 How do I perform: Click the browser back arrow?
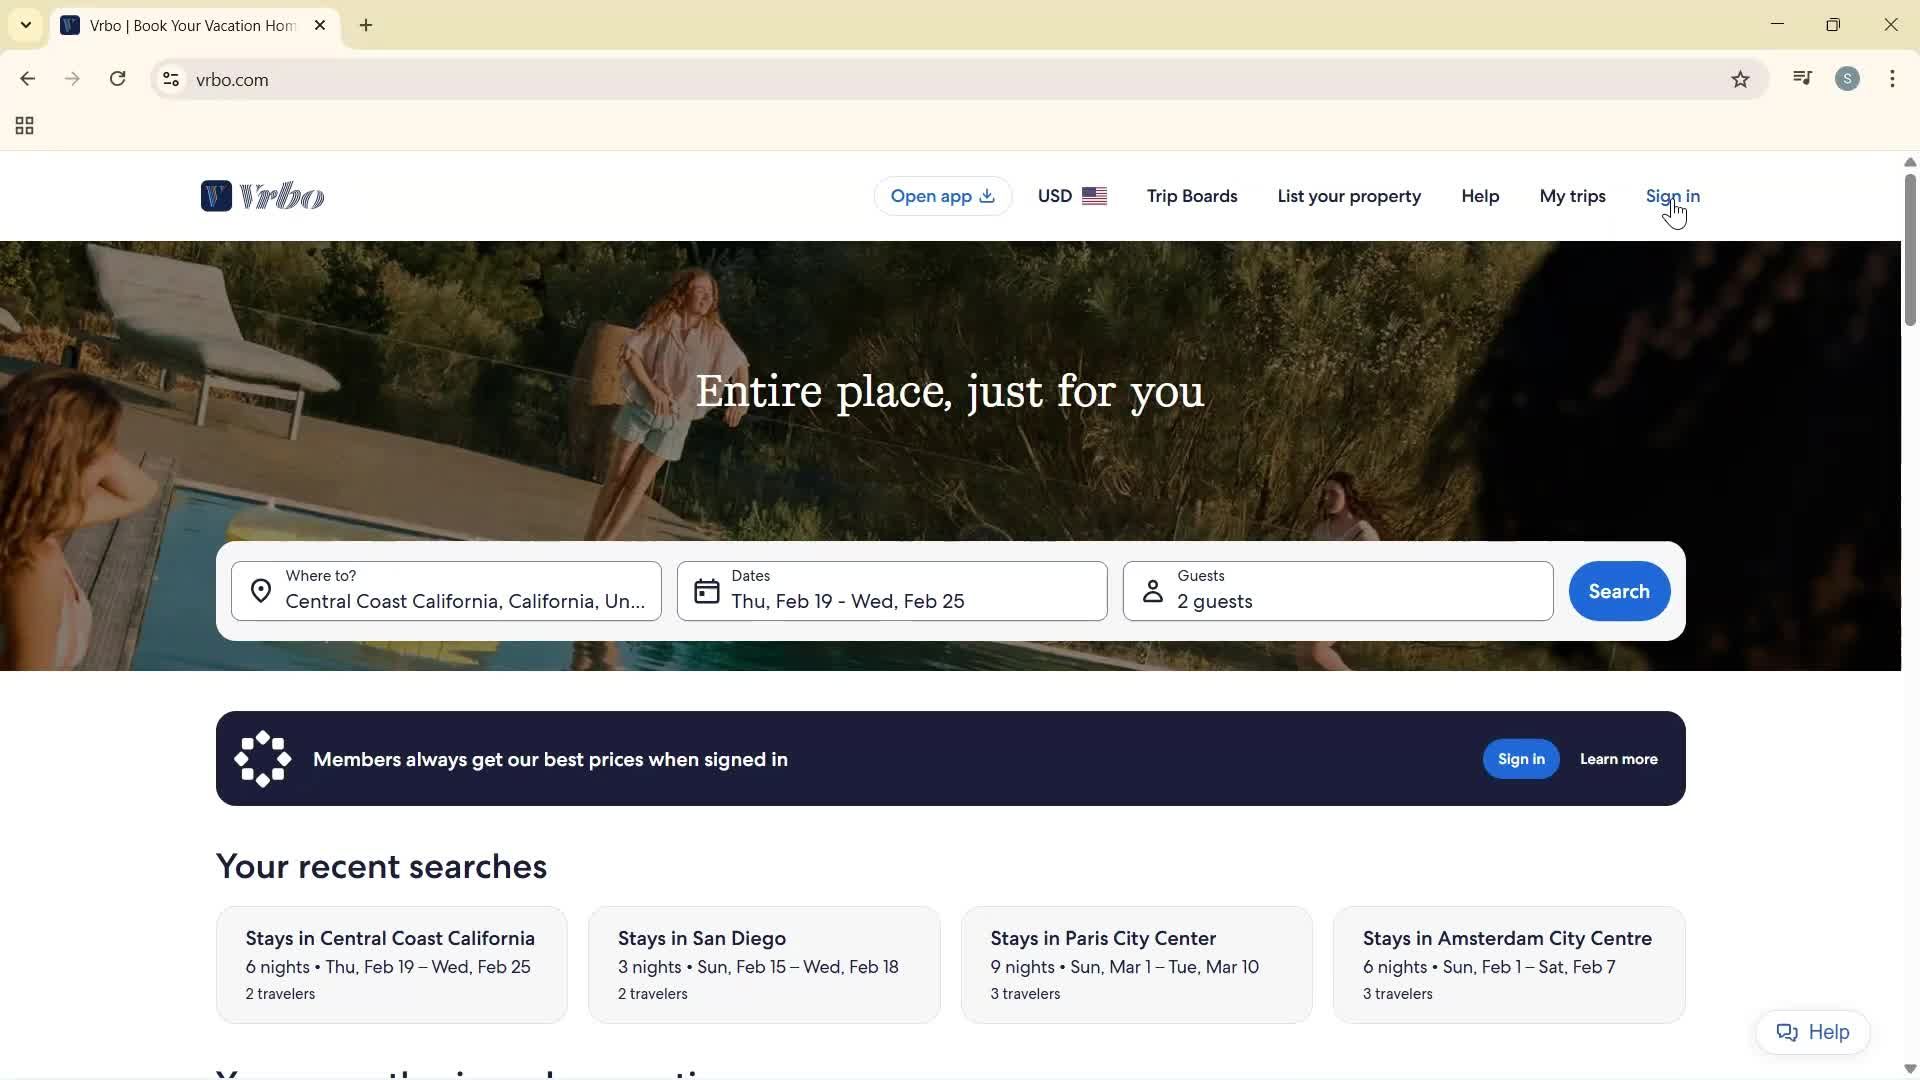27,79
